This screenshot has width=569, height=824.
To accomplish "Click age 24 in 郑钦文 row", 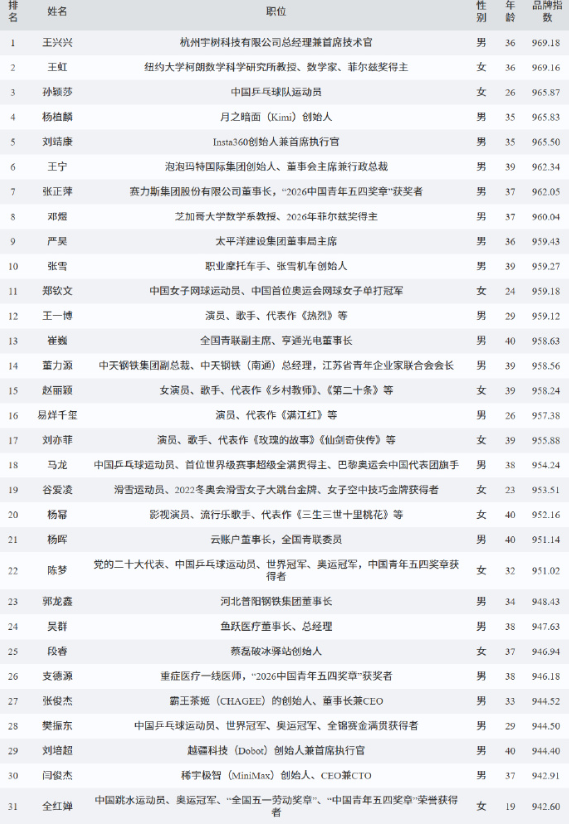I will click(510, 292).
